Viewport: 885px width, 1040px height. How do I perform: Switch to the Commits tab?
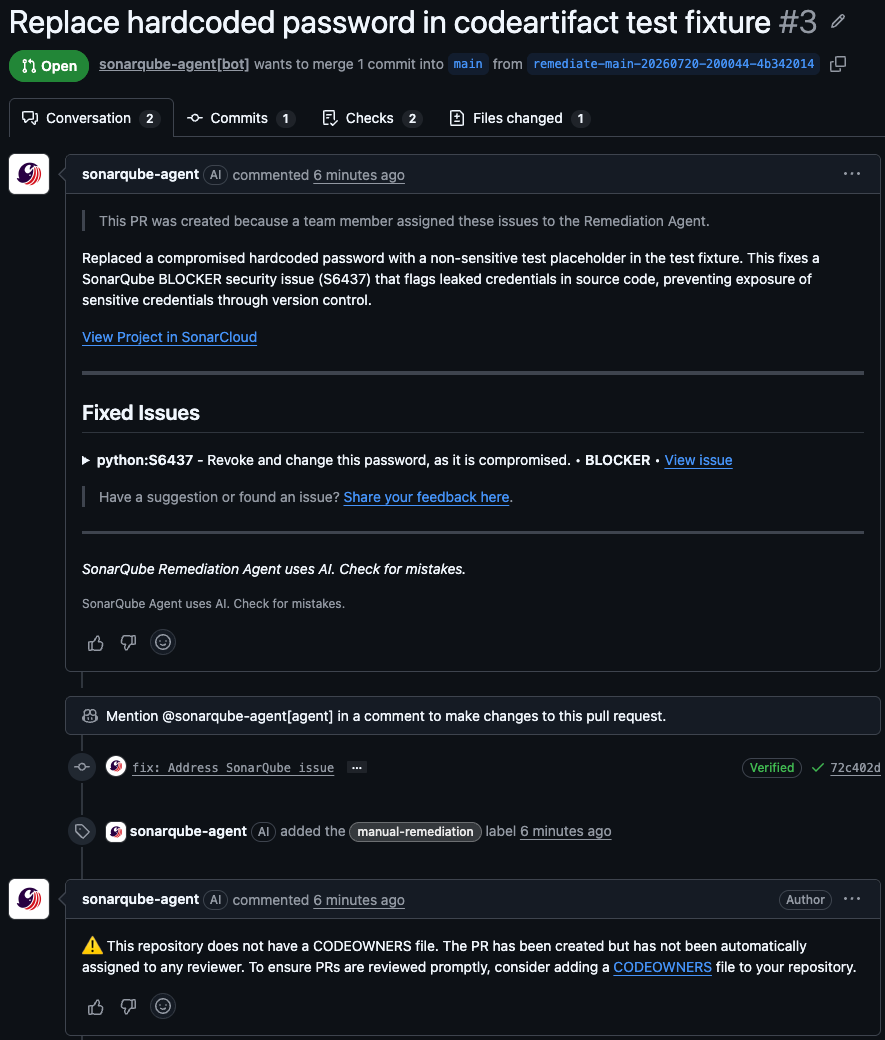coord(241,118)
